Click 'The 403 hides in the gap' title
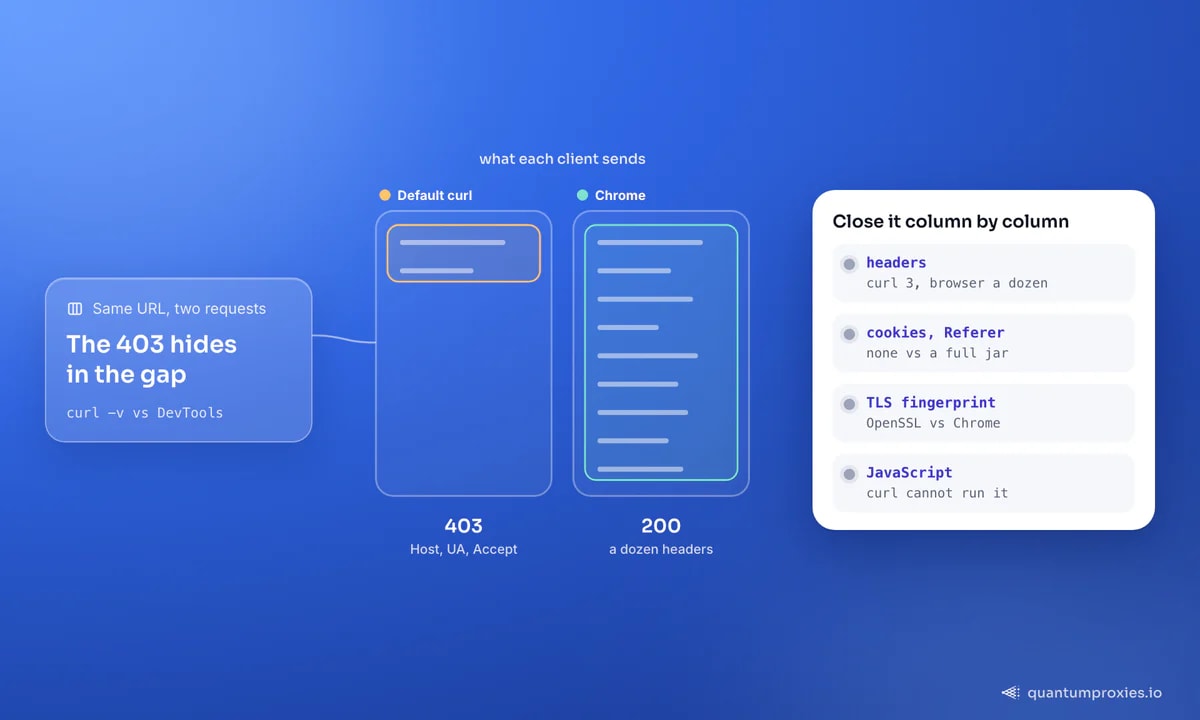 coord(152,359)
